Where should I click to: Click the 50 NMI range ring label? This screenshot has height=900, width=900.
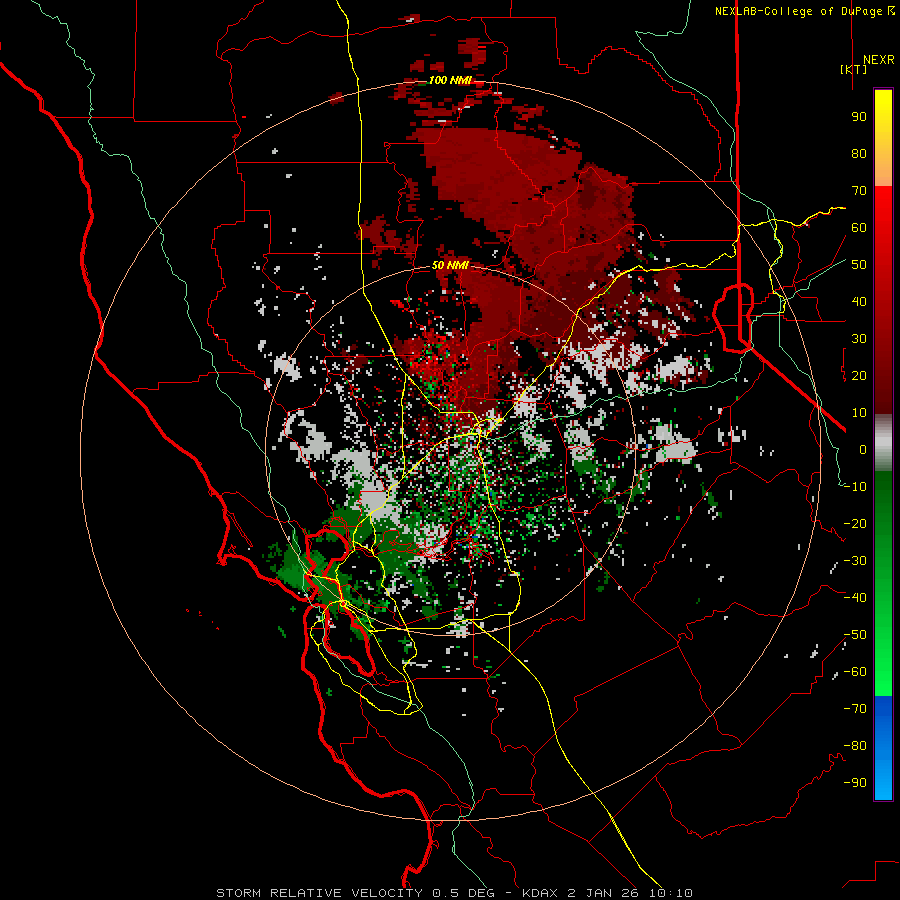tap(450, 265)
